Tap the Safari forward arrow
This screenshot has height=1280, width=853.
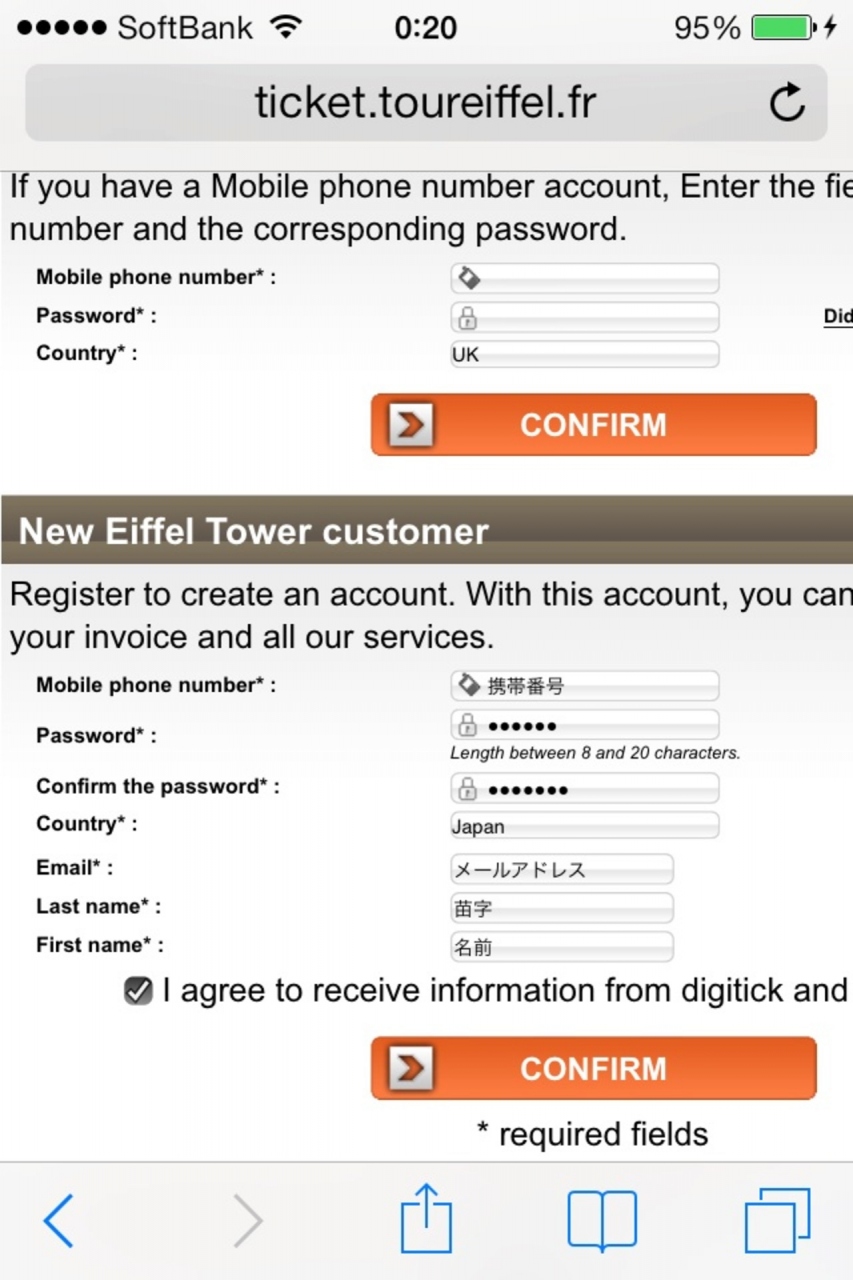click(x=248, y=1220)
